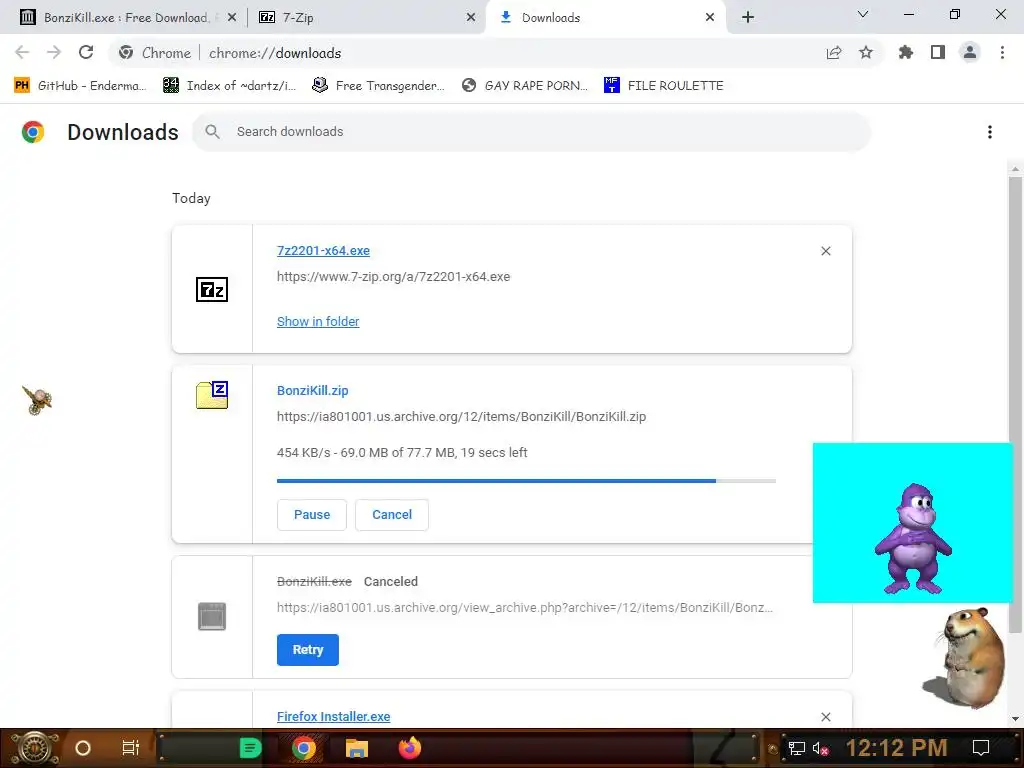Open the Firefox Installer.exe link

pyautogui.click(x=334, y=716)
